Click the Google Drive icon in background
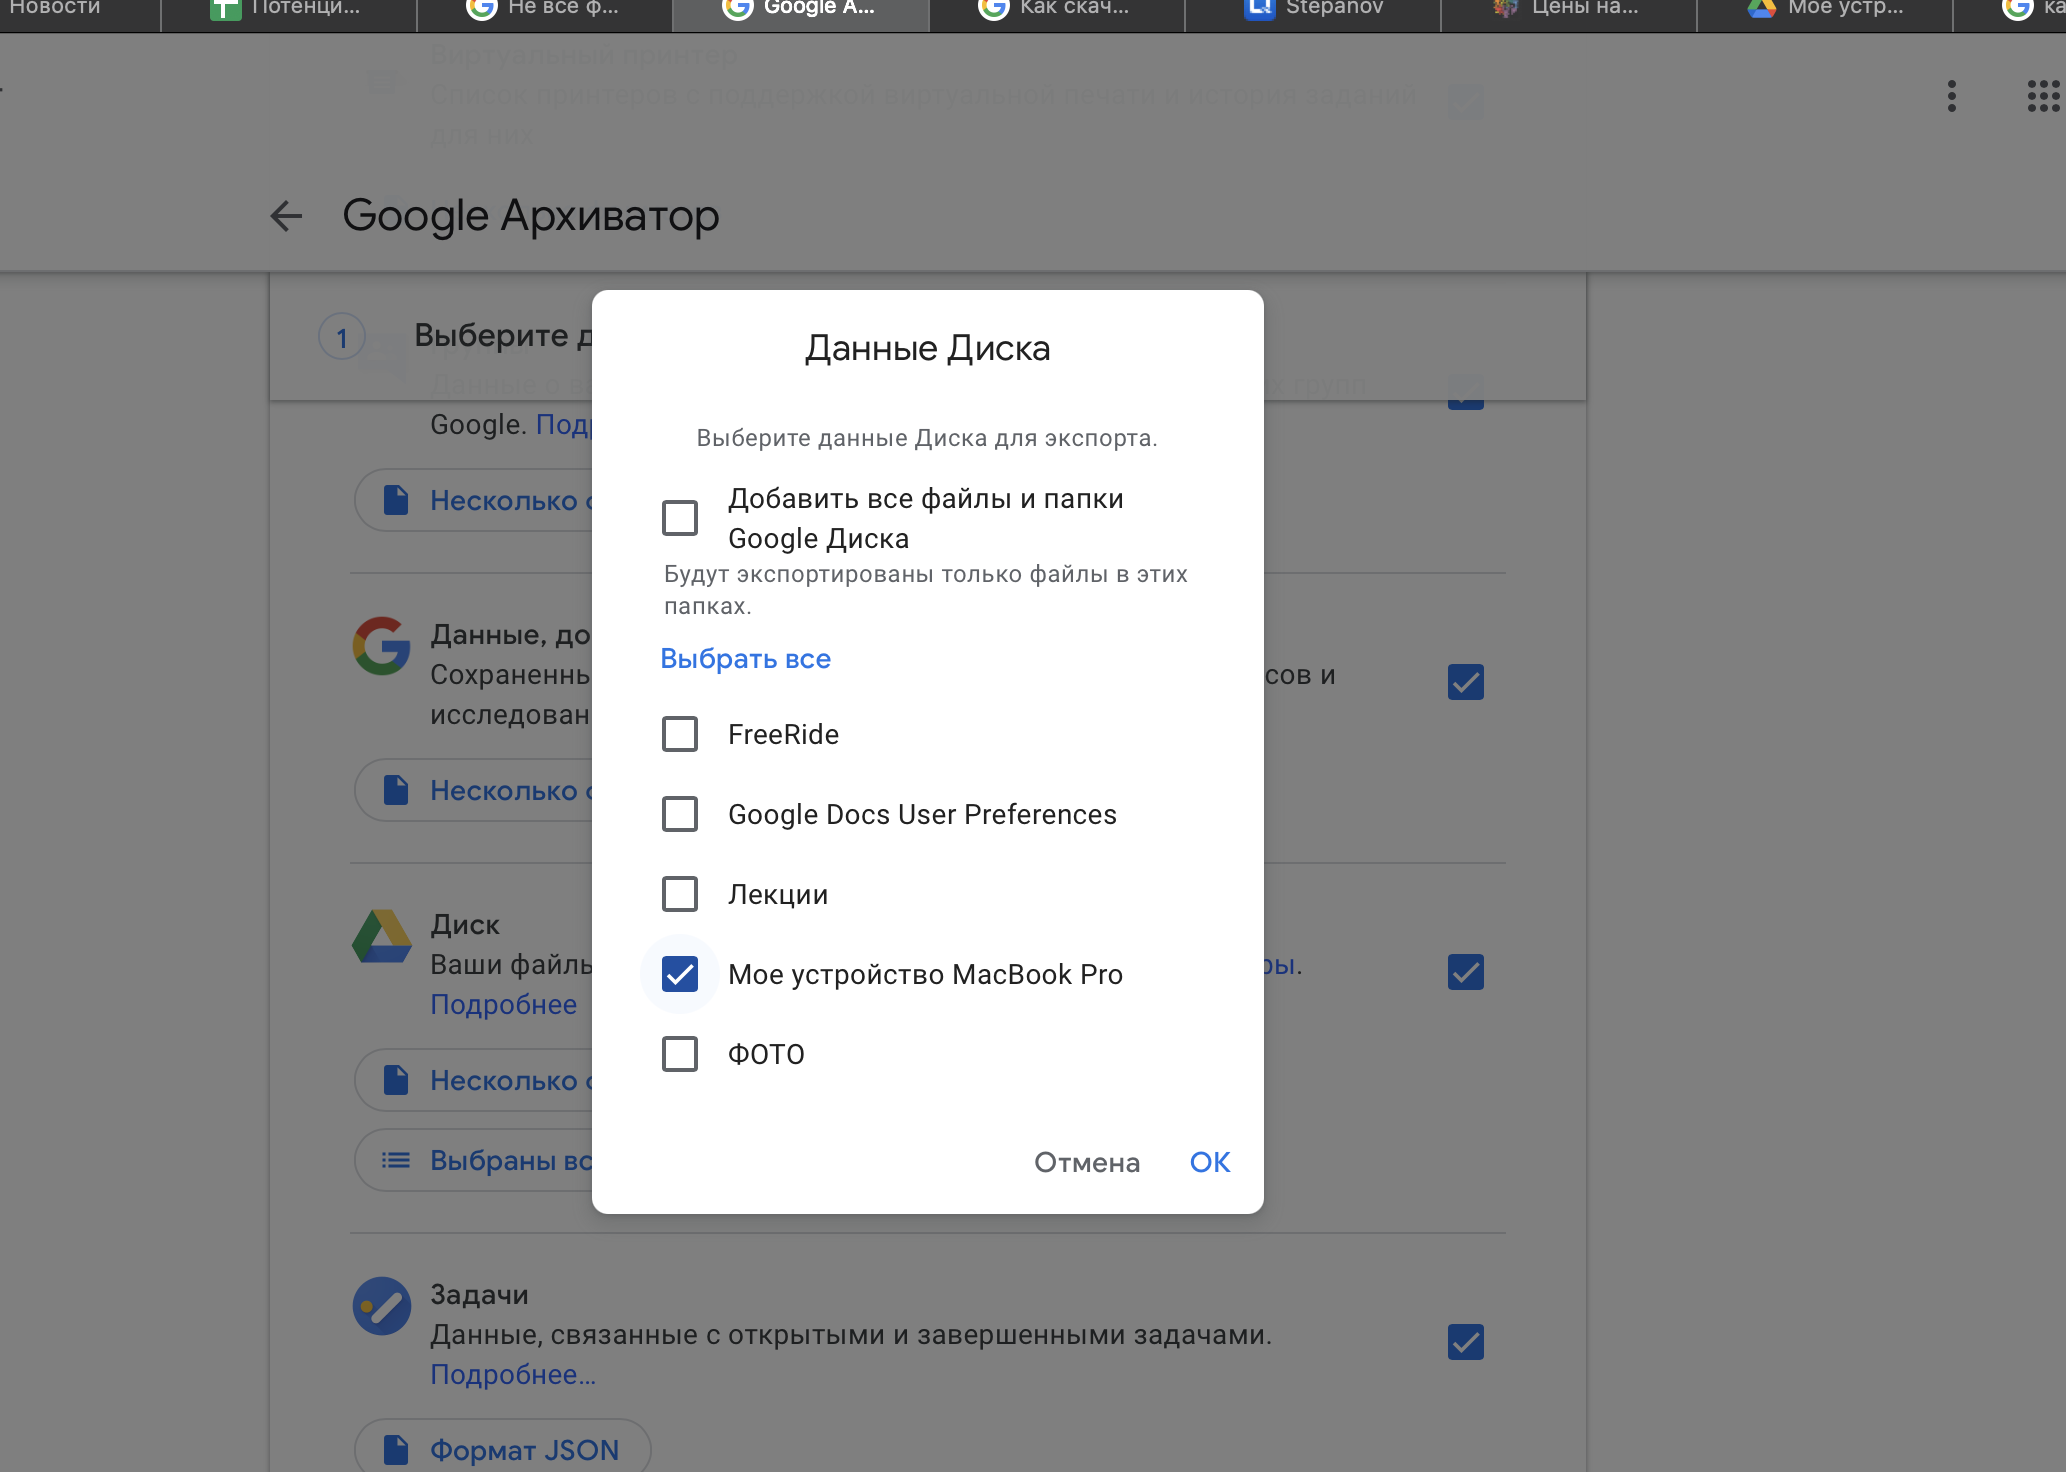The height and width of the screenshot is (1472, 2066). [378, 942]
